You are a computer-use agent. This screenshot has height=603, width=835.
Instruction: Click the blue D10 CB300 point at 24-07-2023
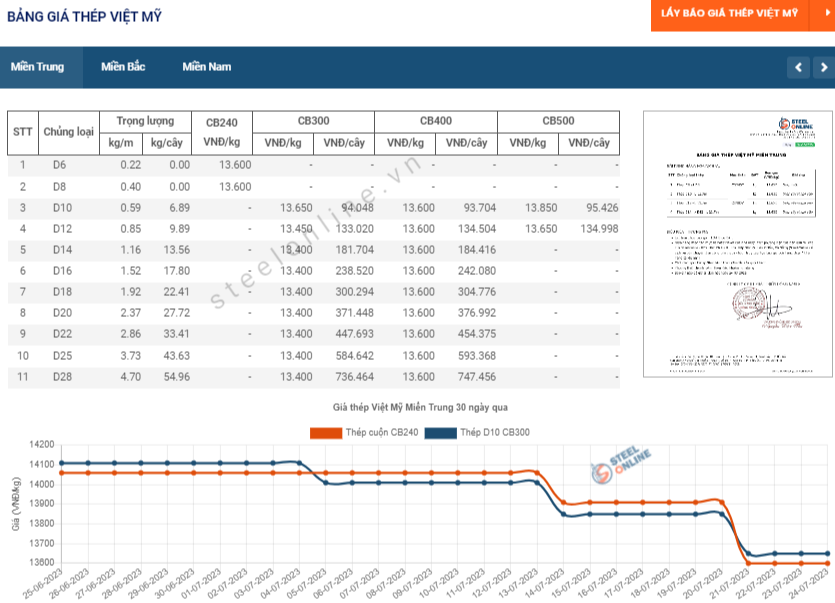[828, 554]
